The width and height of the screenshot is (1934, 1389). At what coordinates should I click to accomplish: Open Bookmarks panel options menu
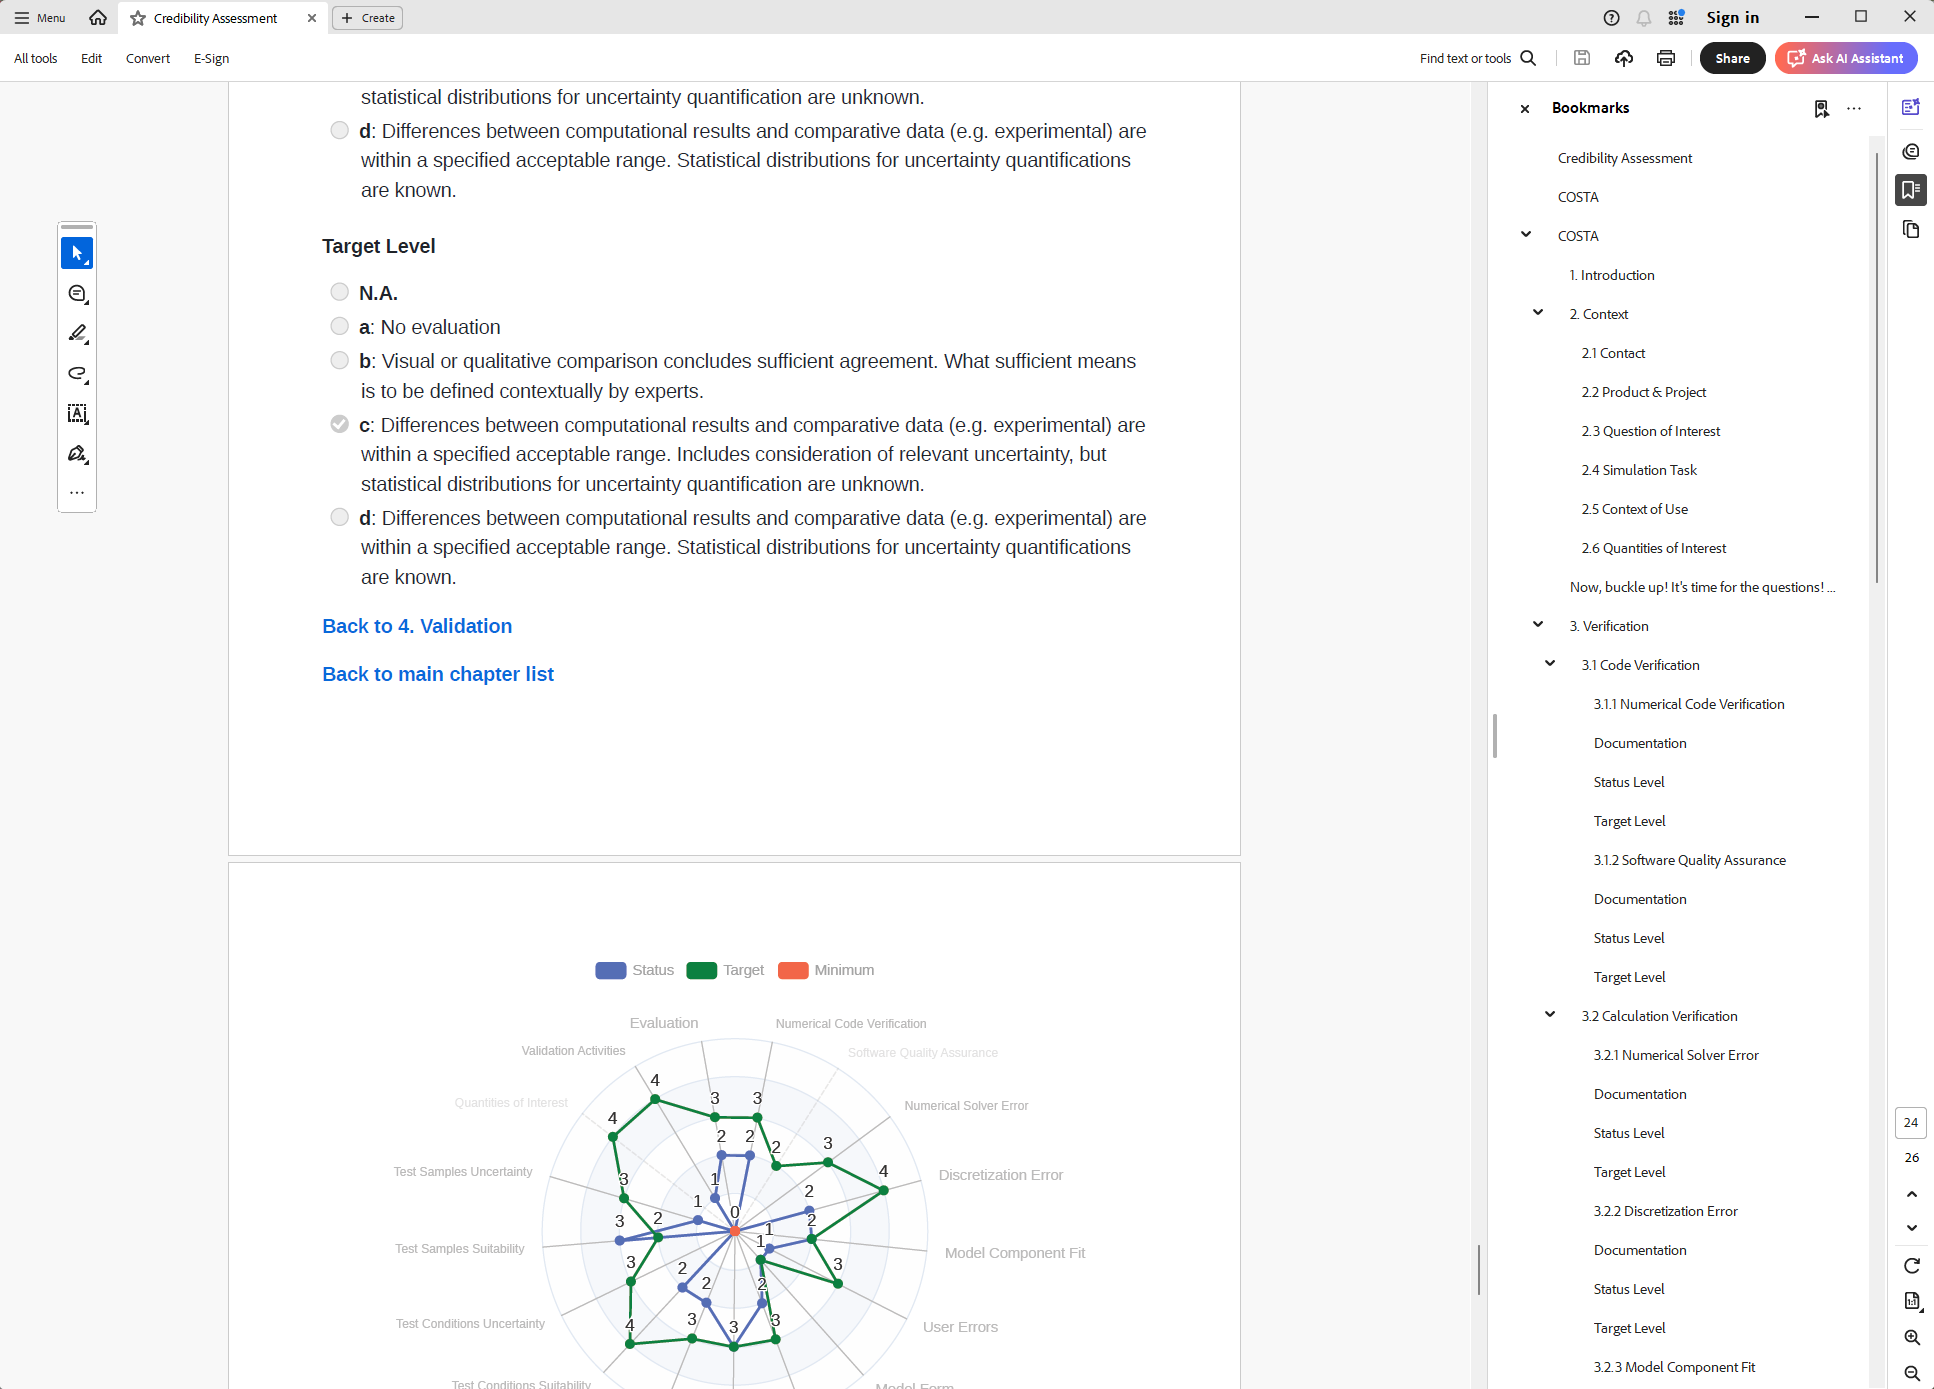(1854, 108)
